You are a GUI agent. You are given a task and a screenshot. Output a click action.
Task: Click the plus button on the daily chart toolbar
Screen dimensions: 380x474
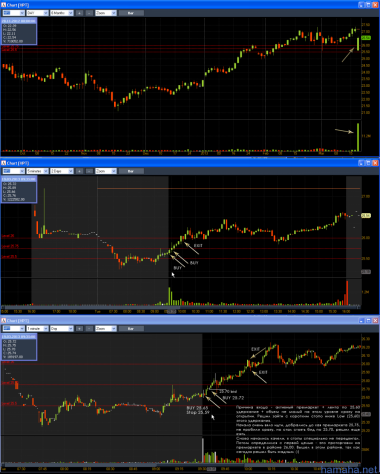79,13
